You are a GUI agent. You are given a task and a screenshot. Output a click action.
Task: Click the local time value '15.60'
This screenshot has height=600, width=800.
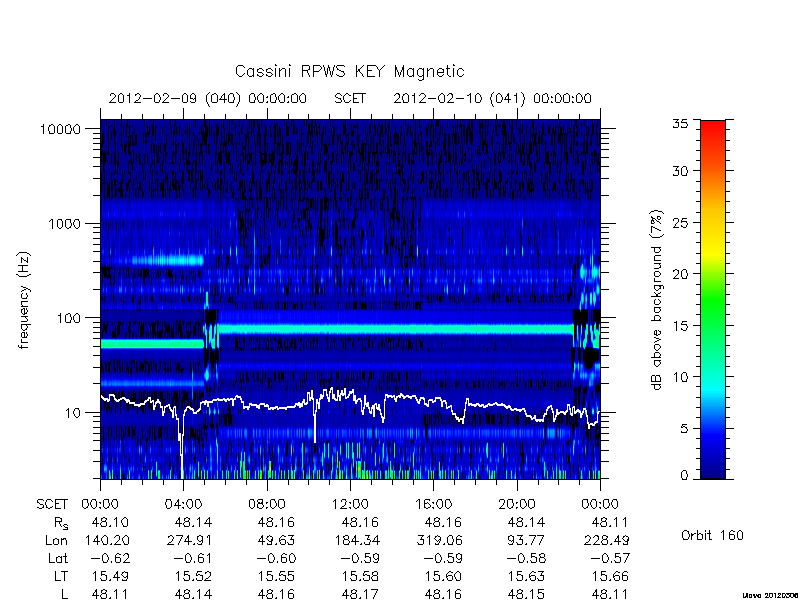[443, 576]
